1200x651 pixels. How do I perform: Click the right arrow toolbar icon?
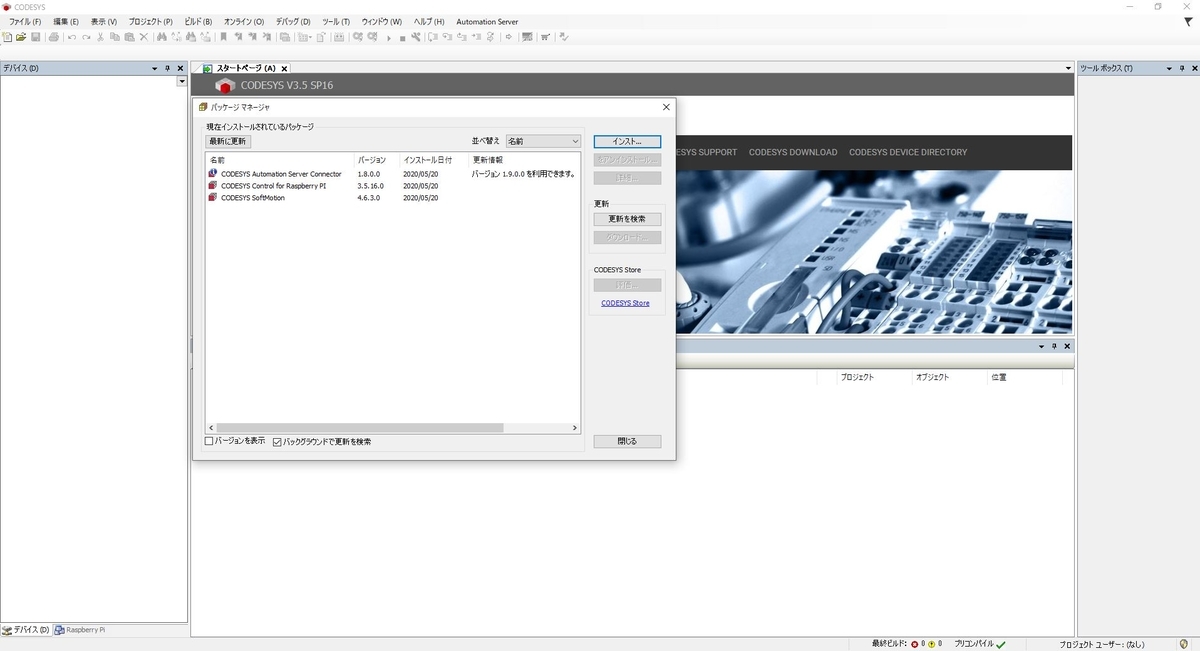(x=509, y=37)
